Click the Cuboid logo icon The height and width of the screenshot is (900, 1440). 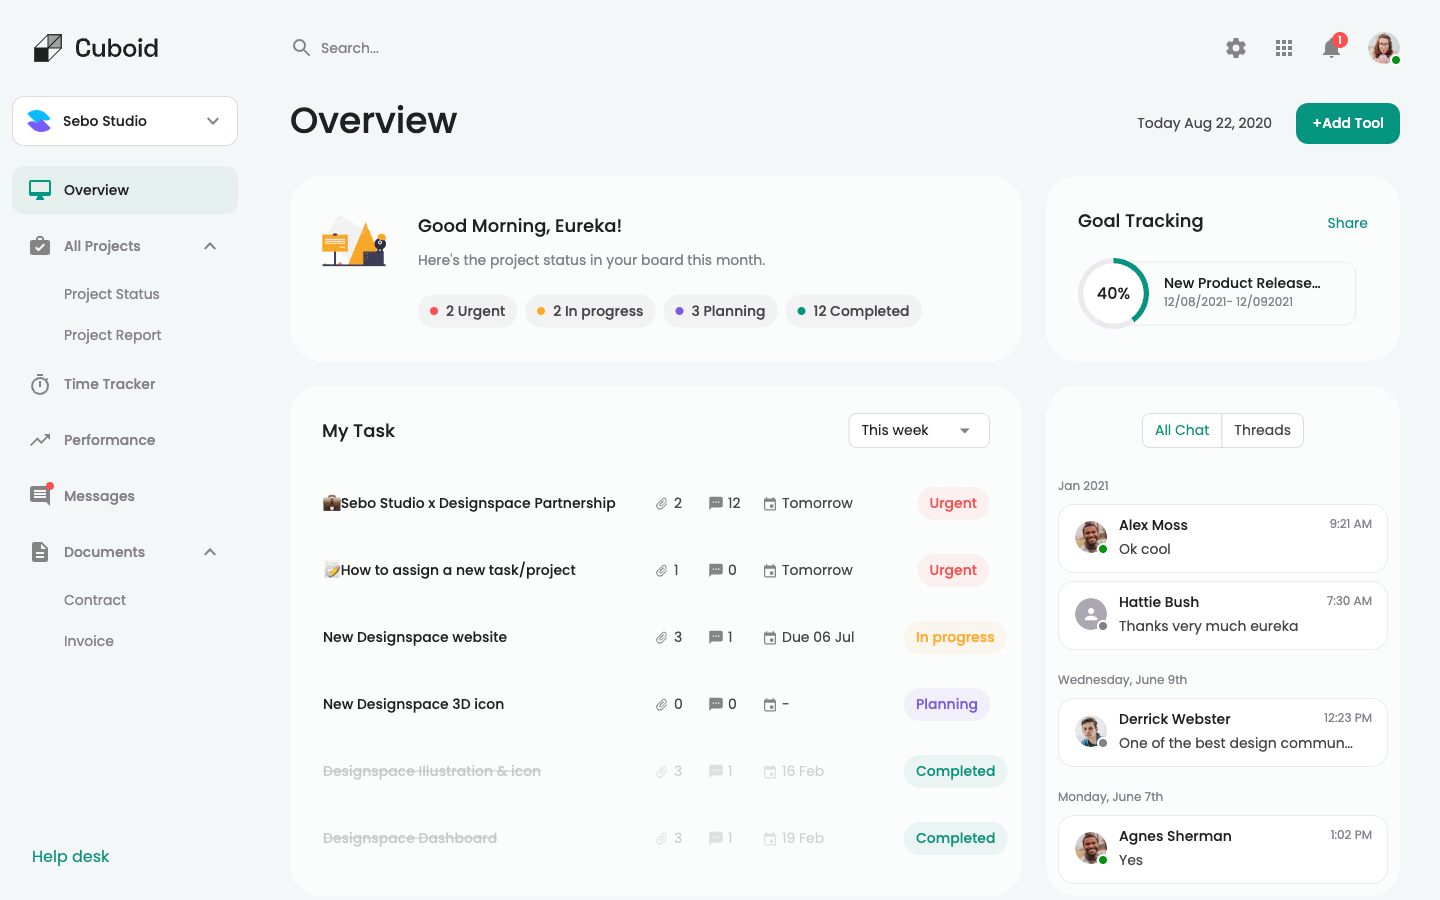click(x=47, y=48)
